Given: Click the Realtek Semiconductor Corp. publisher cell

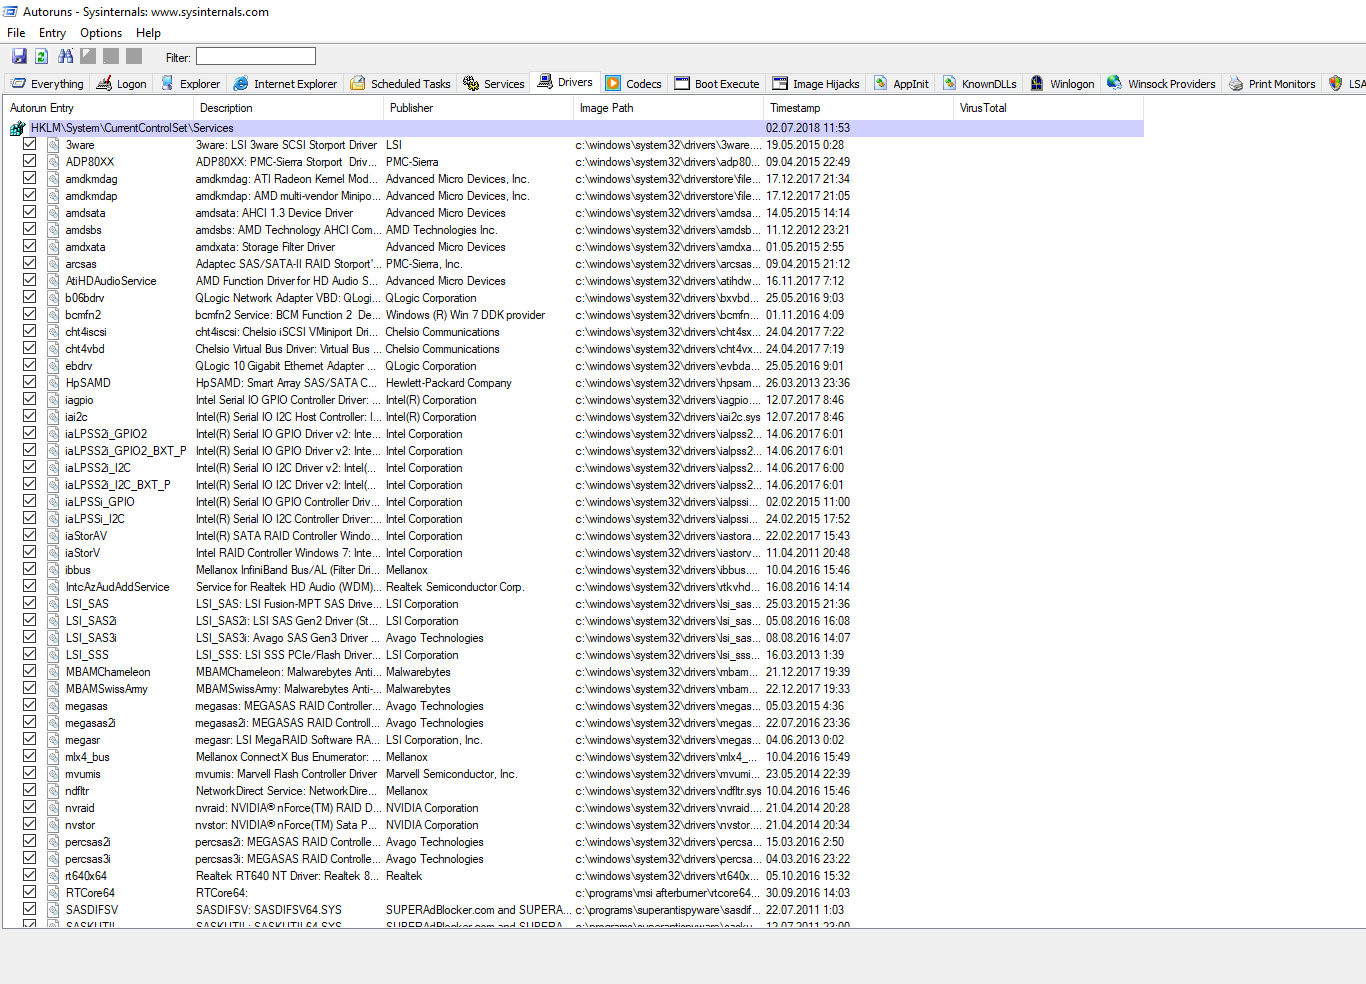Looking at the screenshot, I should pos(455,587).
